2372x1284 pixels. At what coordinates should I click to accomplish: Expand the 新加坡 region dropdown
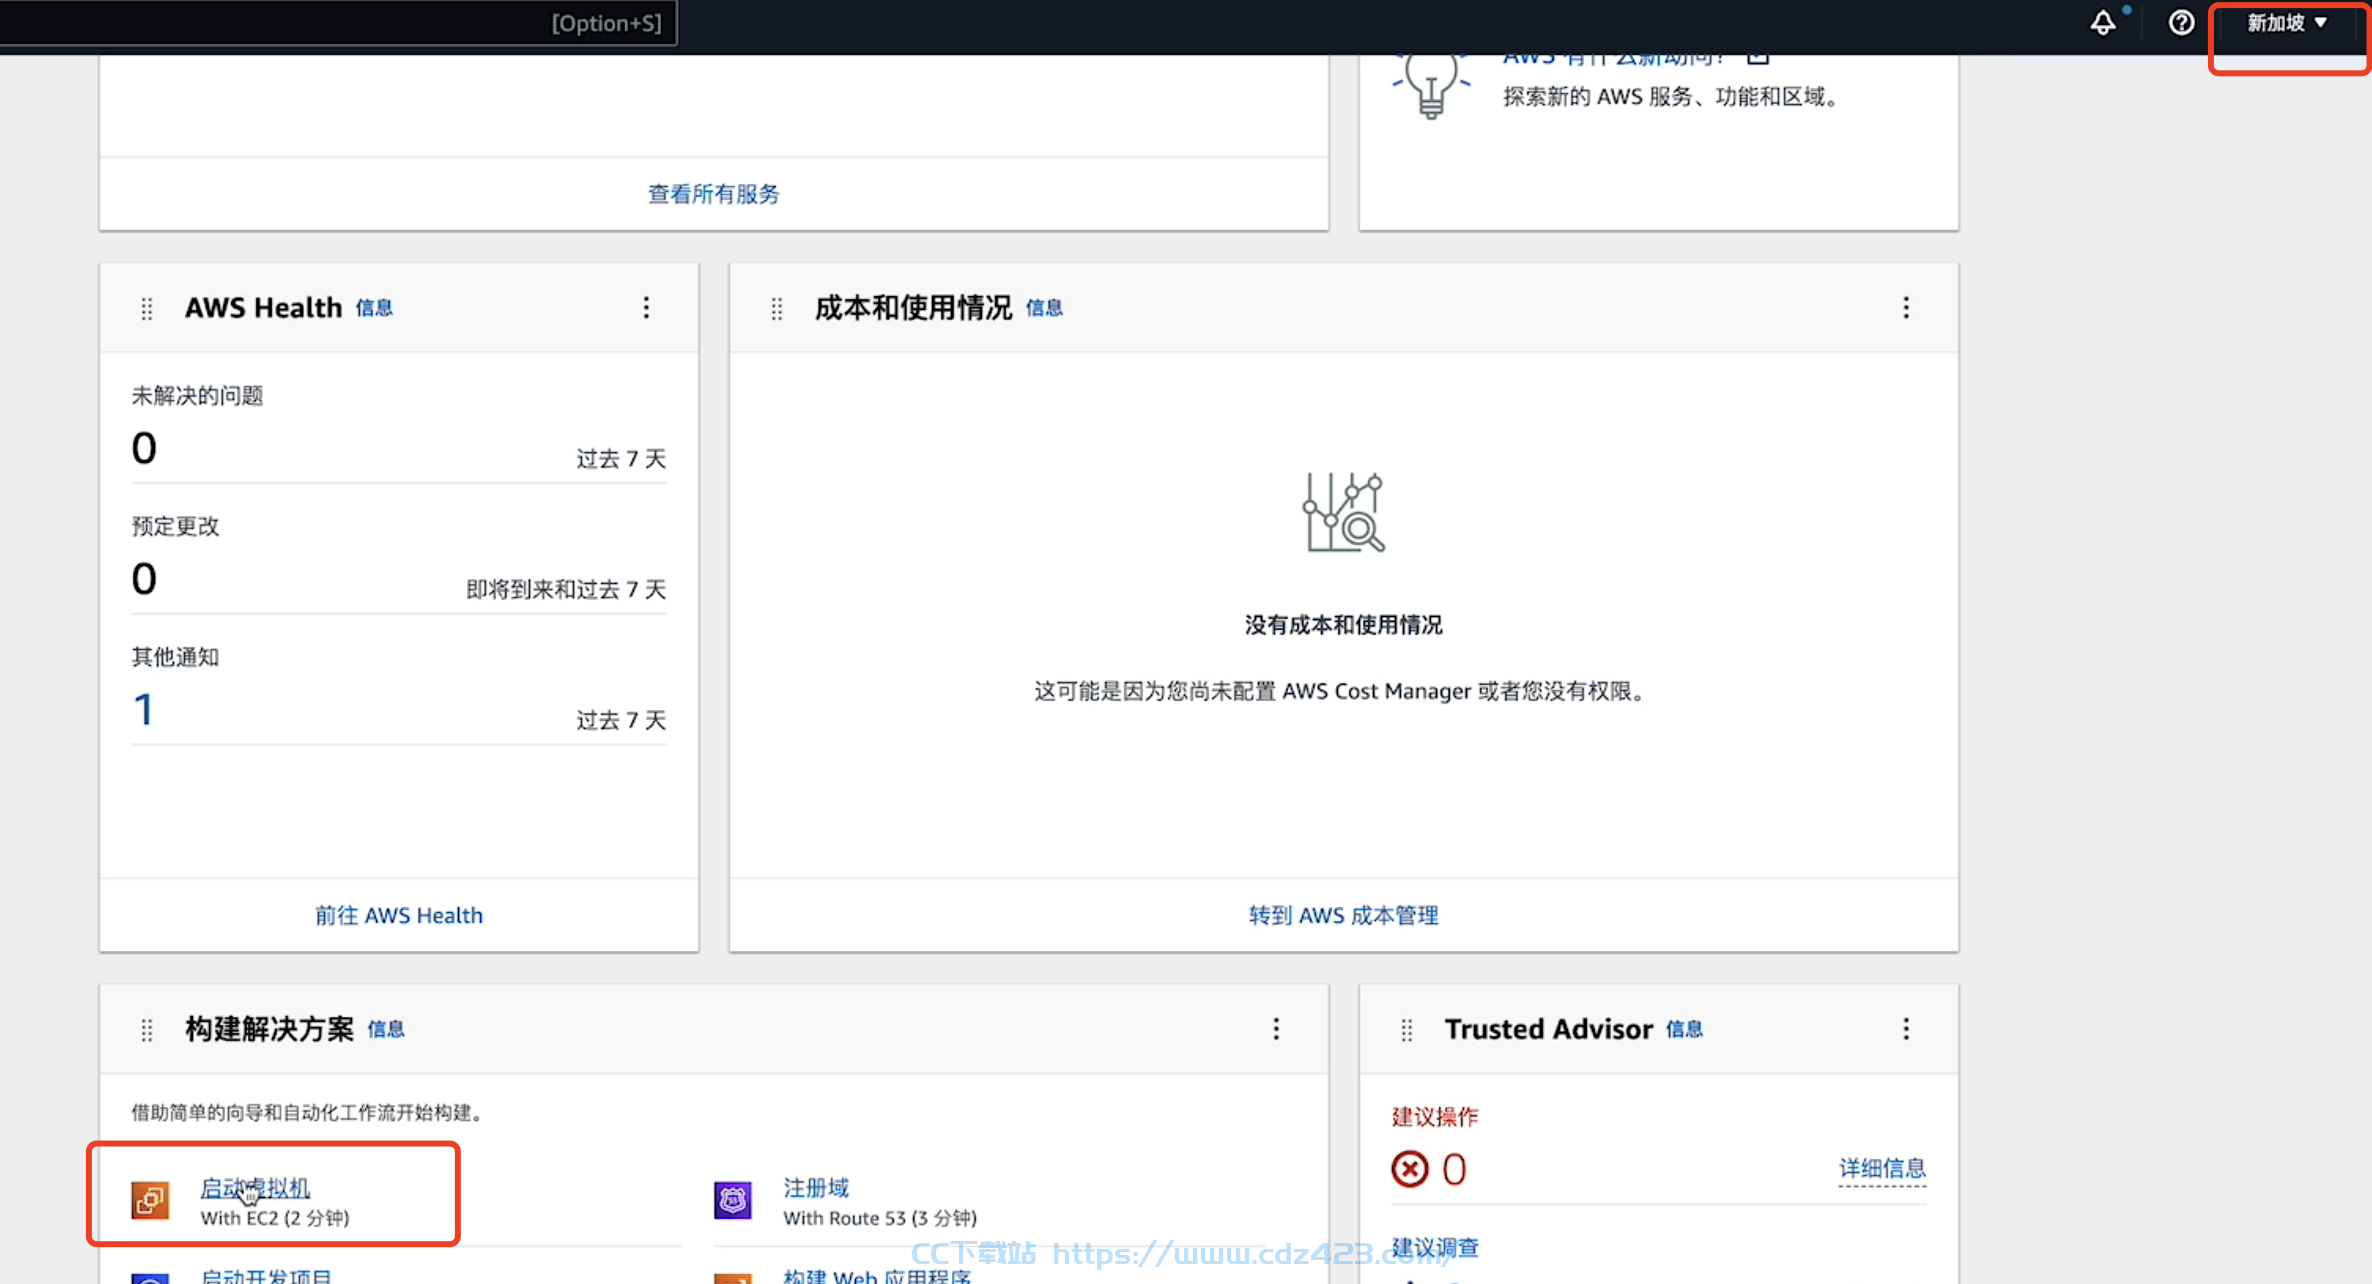(2288, 23)
